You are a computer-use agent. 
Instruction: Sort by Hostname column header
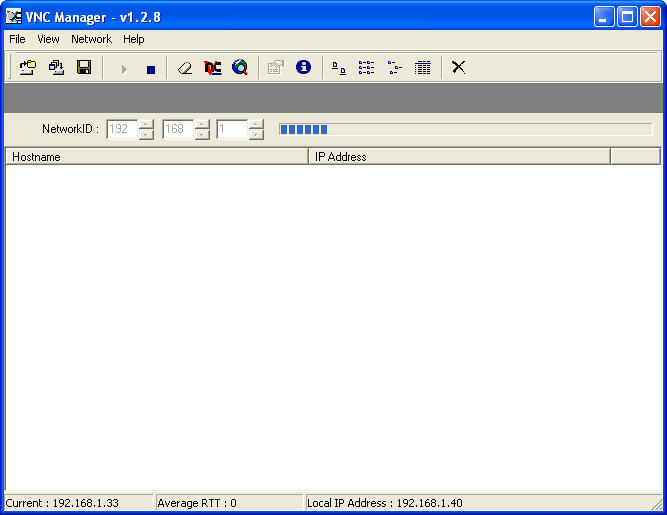[x=157, y=156]
